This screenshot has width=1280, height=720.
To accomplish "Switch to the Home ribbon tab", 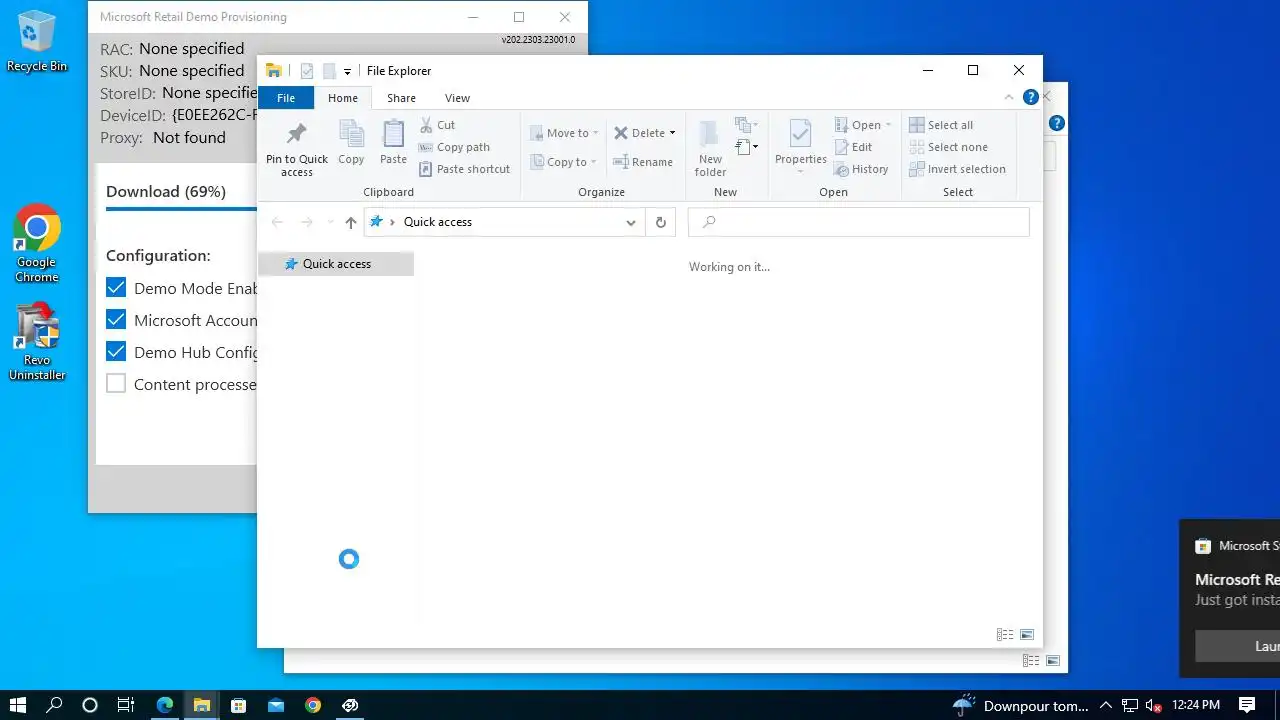I will (x=343, y=98).
